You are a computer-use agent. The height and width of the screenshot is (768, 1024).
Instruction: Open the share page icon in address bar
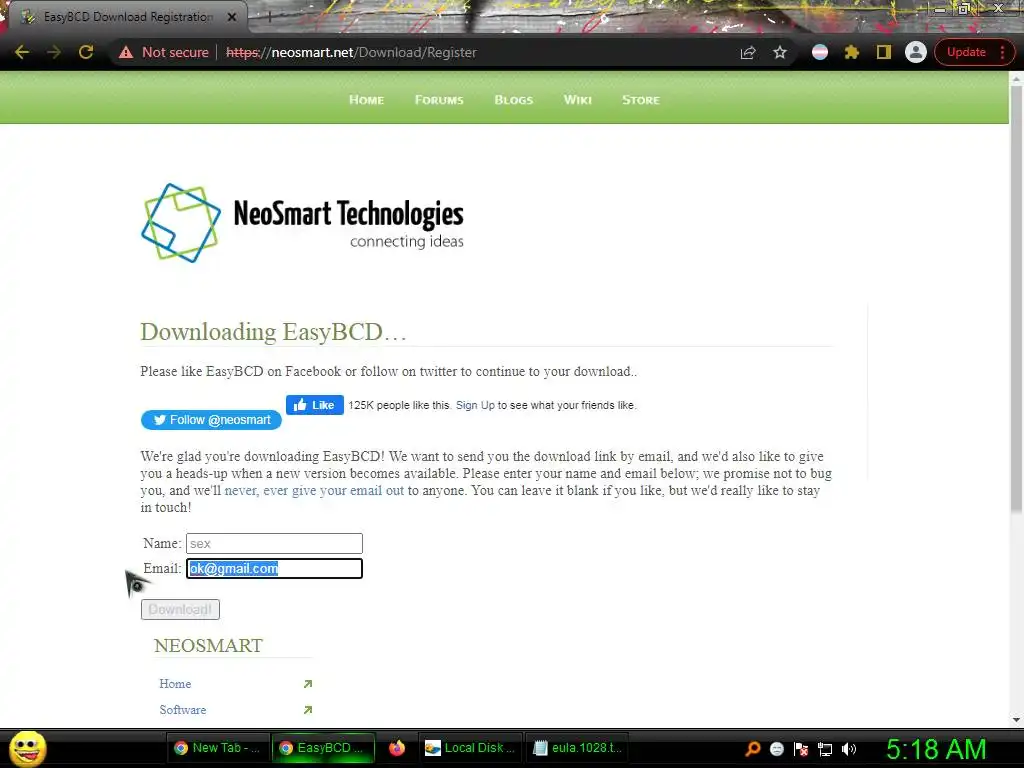748,52
